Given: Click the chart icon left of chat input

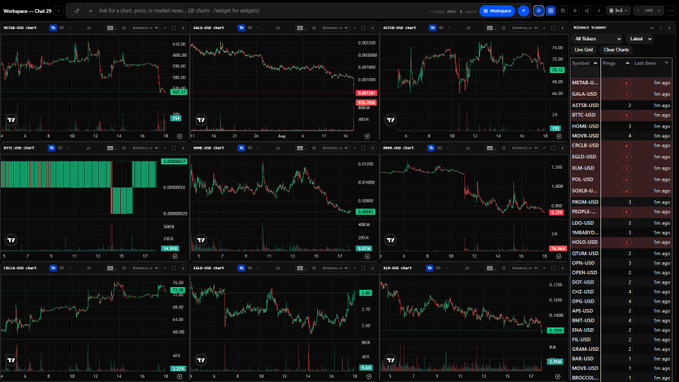Looking at the screenshot, I should tap(77, 11).
